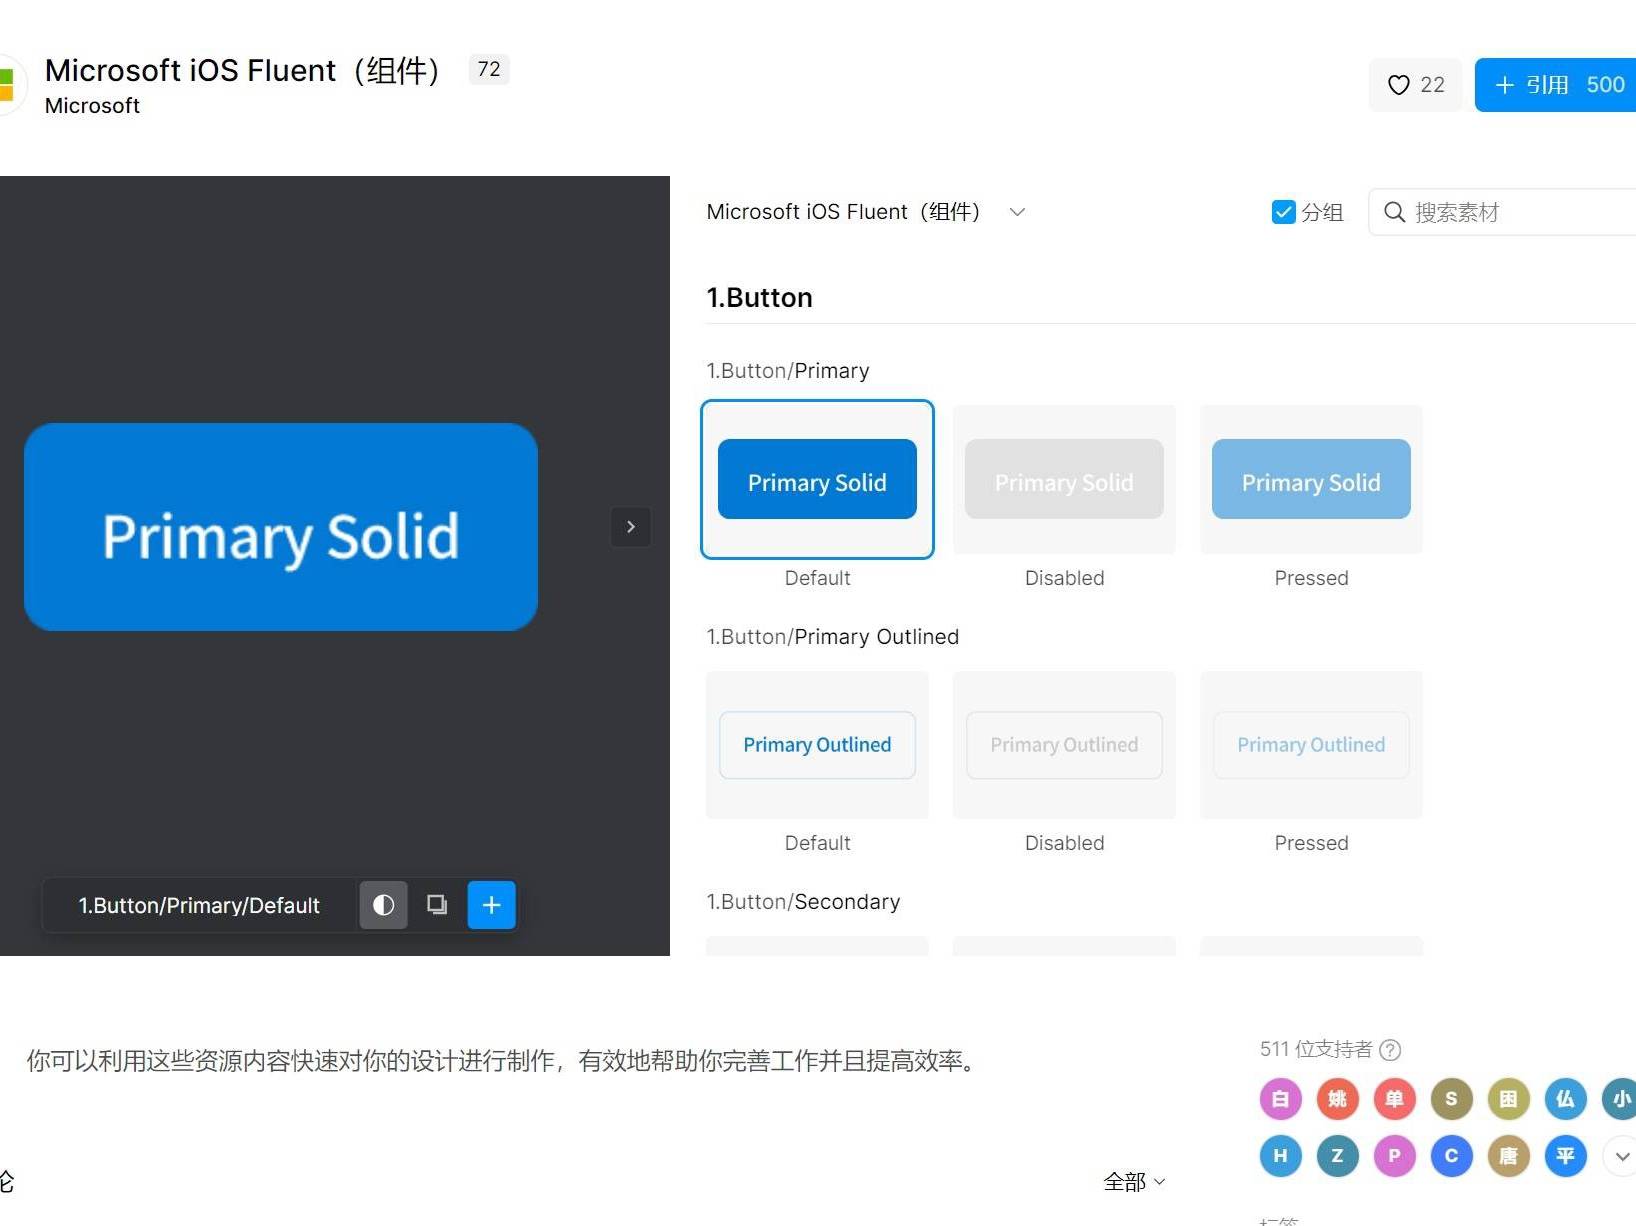Uncheck the 分组 grouping checkbox

point(1283,212)
